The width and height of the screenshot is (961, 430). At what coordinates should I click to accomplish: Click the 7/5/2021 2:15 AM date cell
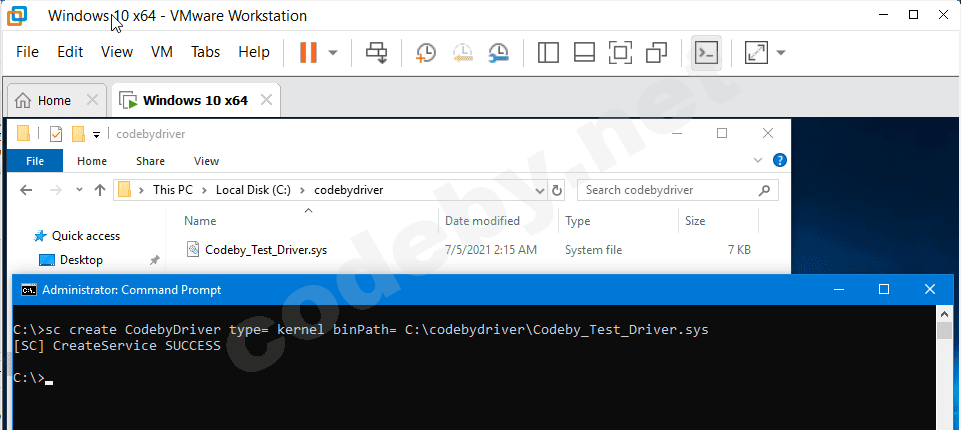pos(491,250)
